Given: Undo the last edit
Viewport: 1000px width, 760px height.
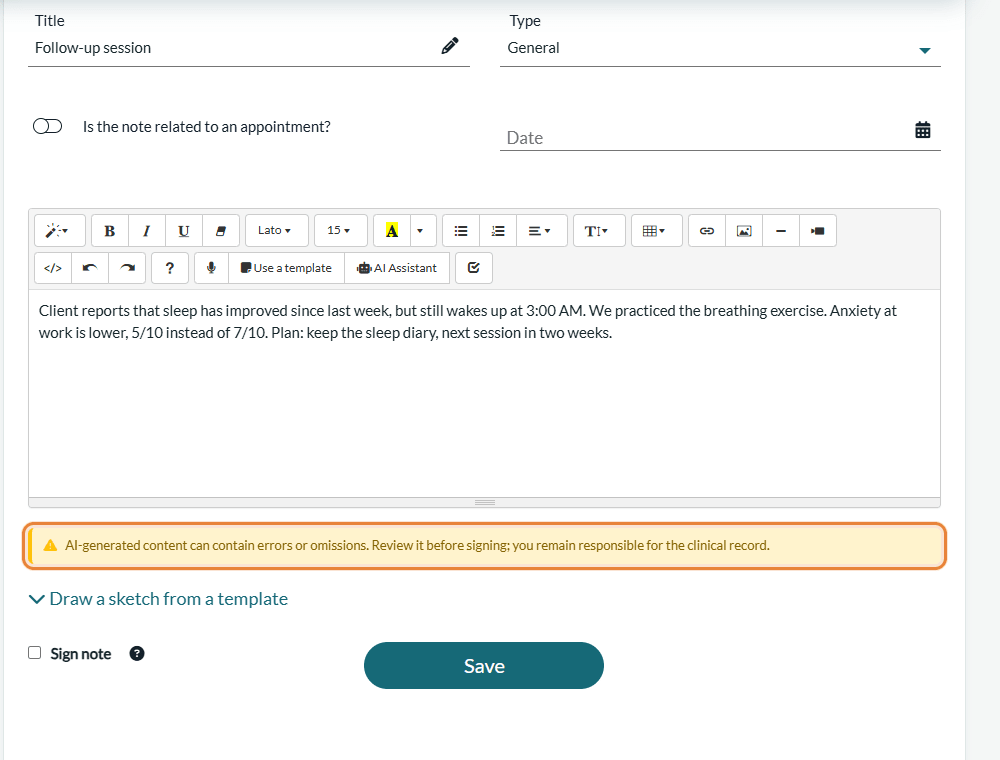Looking at the screenshot, I should click(x=90, y=268).
